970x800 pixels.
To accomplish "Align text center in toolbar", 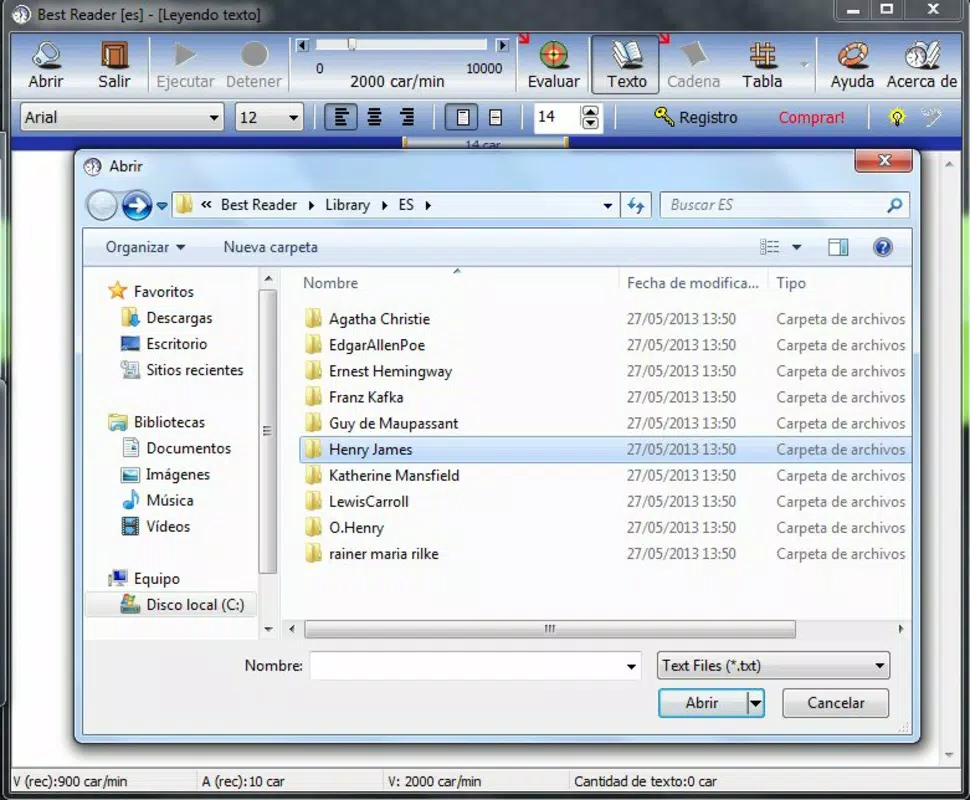I will 374,117.
